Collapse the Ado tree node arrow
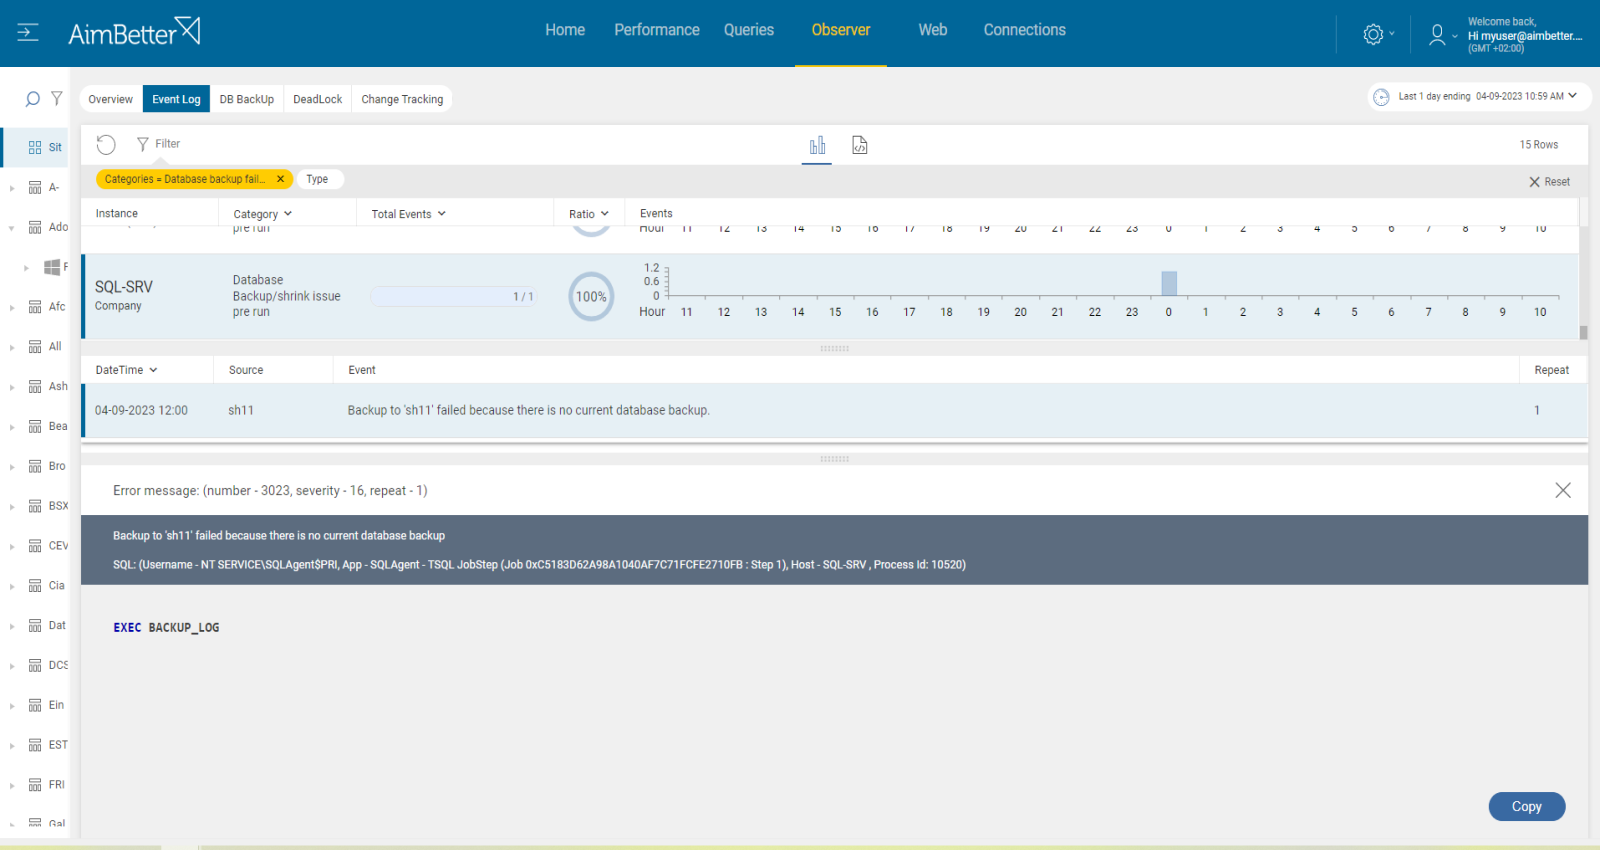 click(12, 228)
